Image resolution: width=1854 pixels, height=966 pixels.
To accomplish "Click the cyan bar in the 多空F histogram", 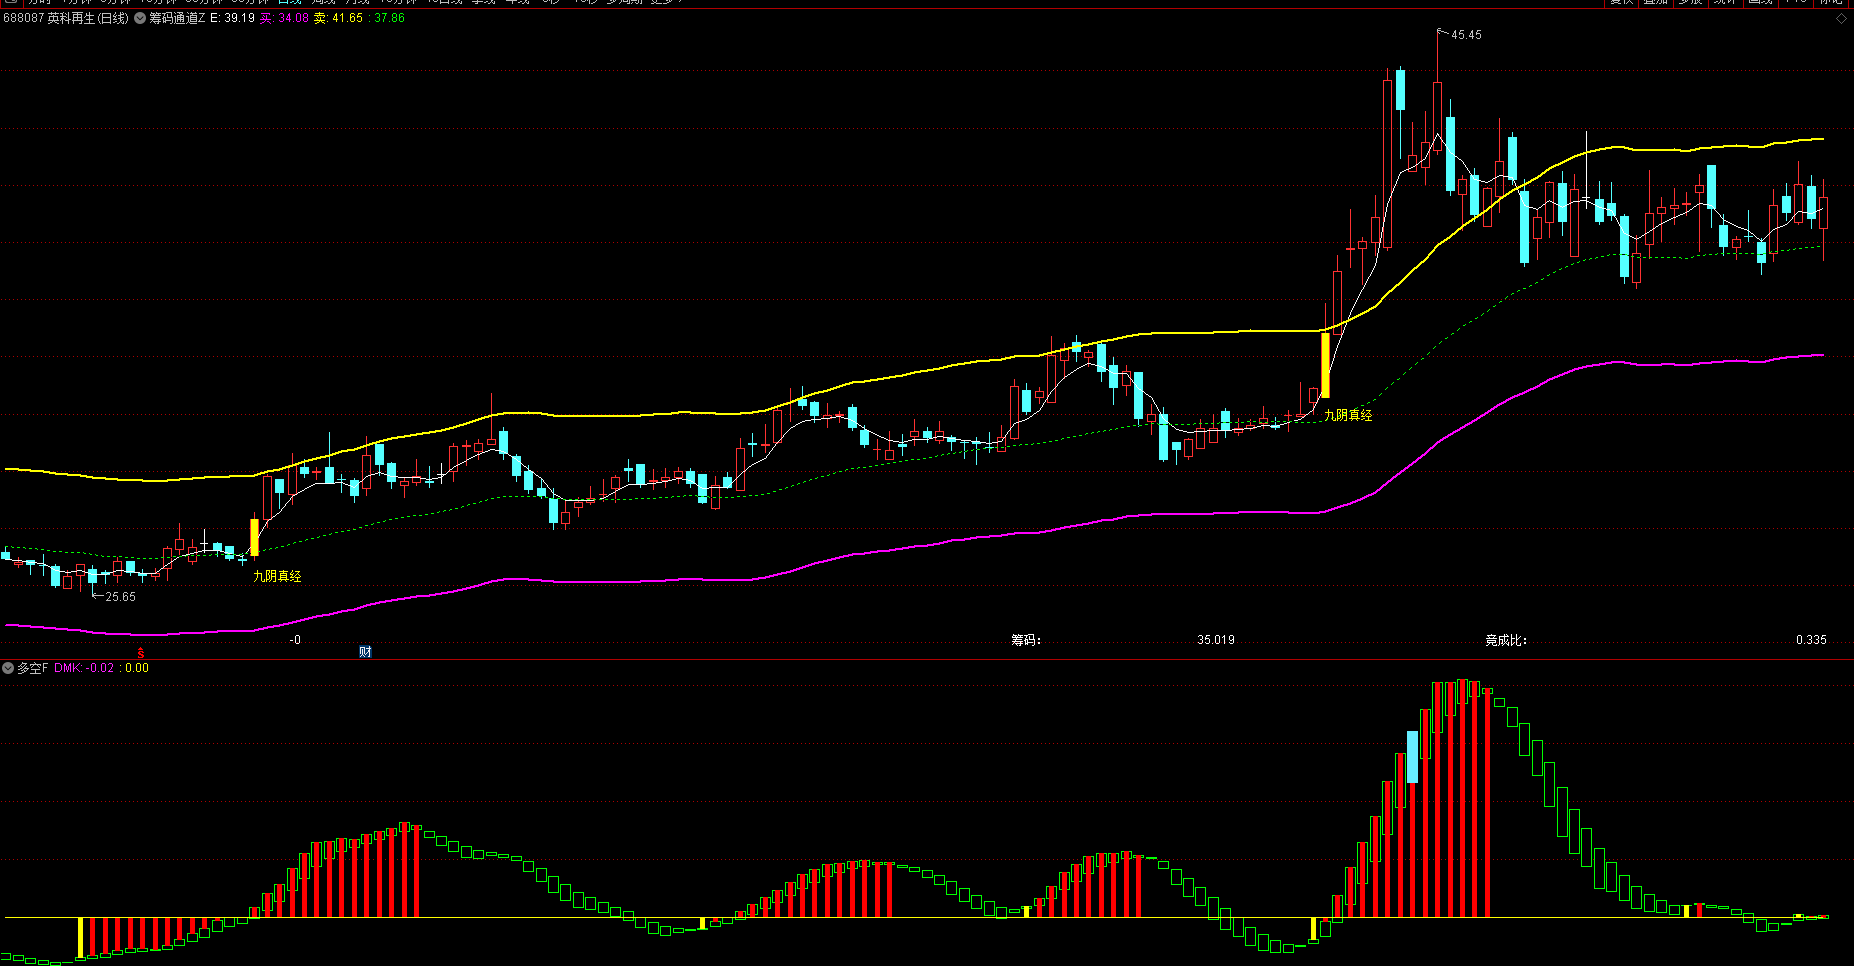I will 1412,757.
